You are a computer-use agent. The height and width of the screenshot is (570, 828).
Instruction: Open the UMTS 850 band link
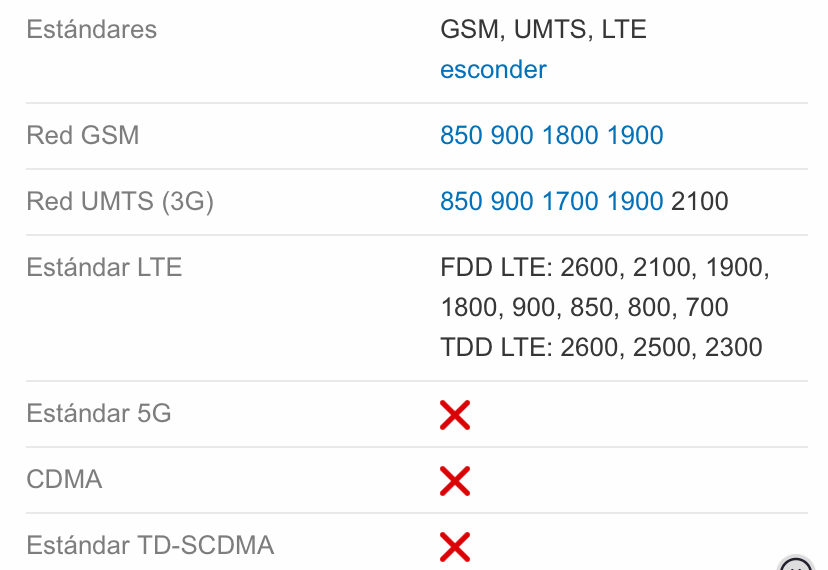point(461,202)
